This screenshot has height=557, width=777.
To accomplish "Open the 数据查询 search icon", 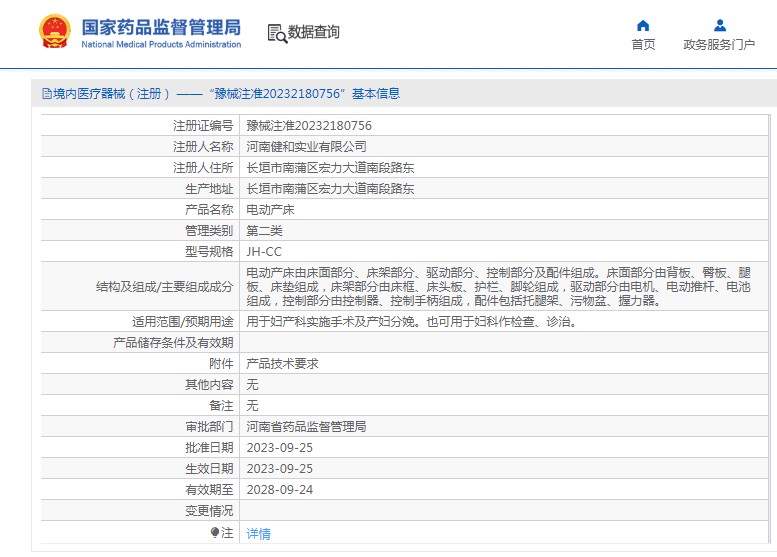I will tap(277, 33).
